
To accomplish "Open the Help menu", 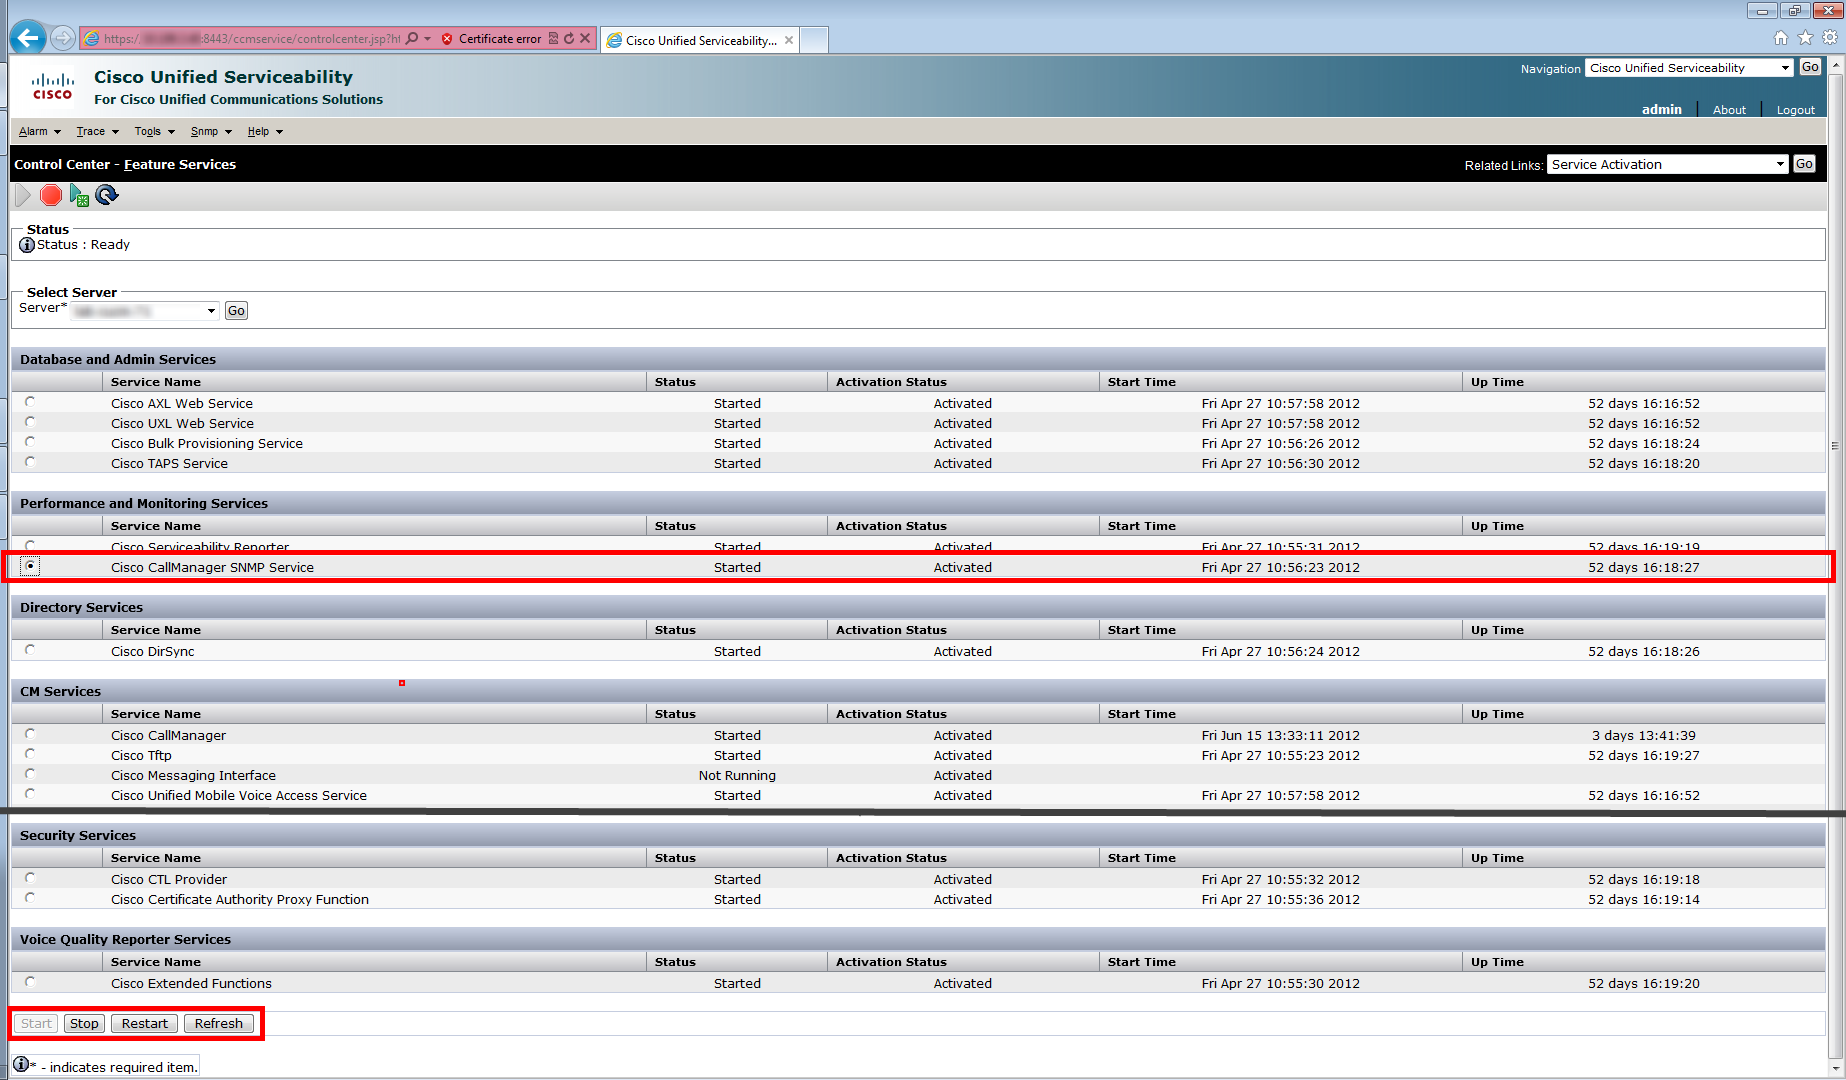I will [265, 131].
